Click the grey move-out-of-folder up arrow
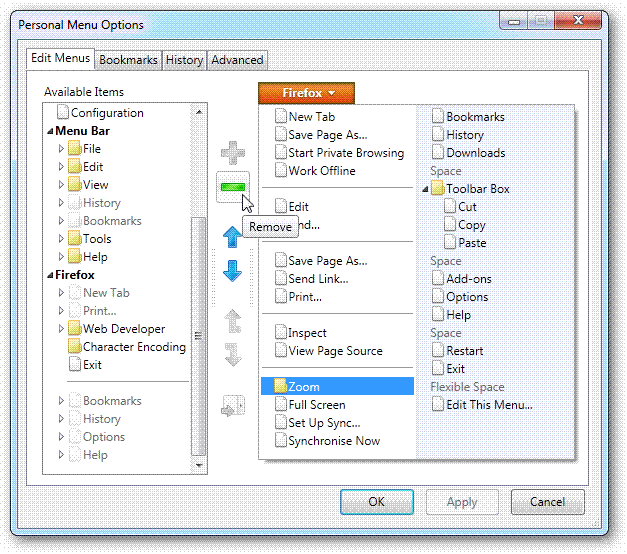Viewport: 627px width, 554px height. [233, 321]
